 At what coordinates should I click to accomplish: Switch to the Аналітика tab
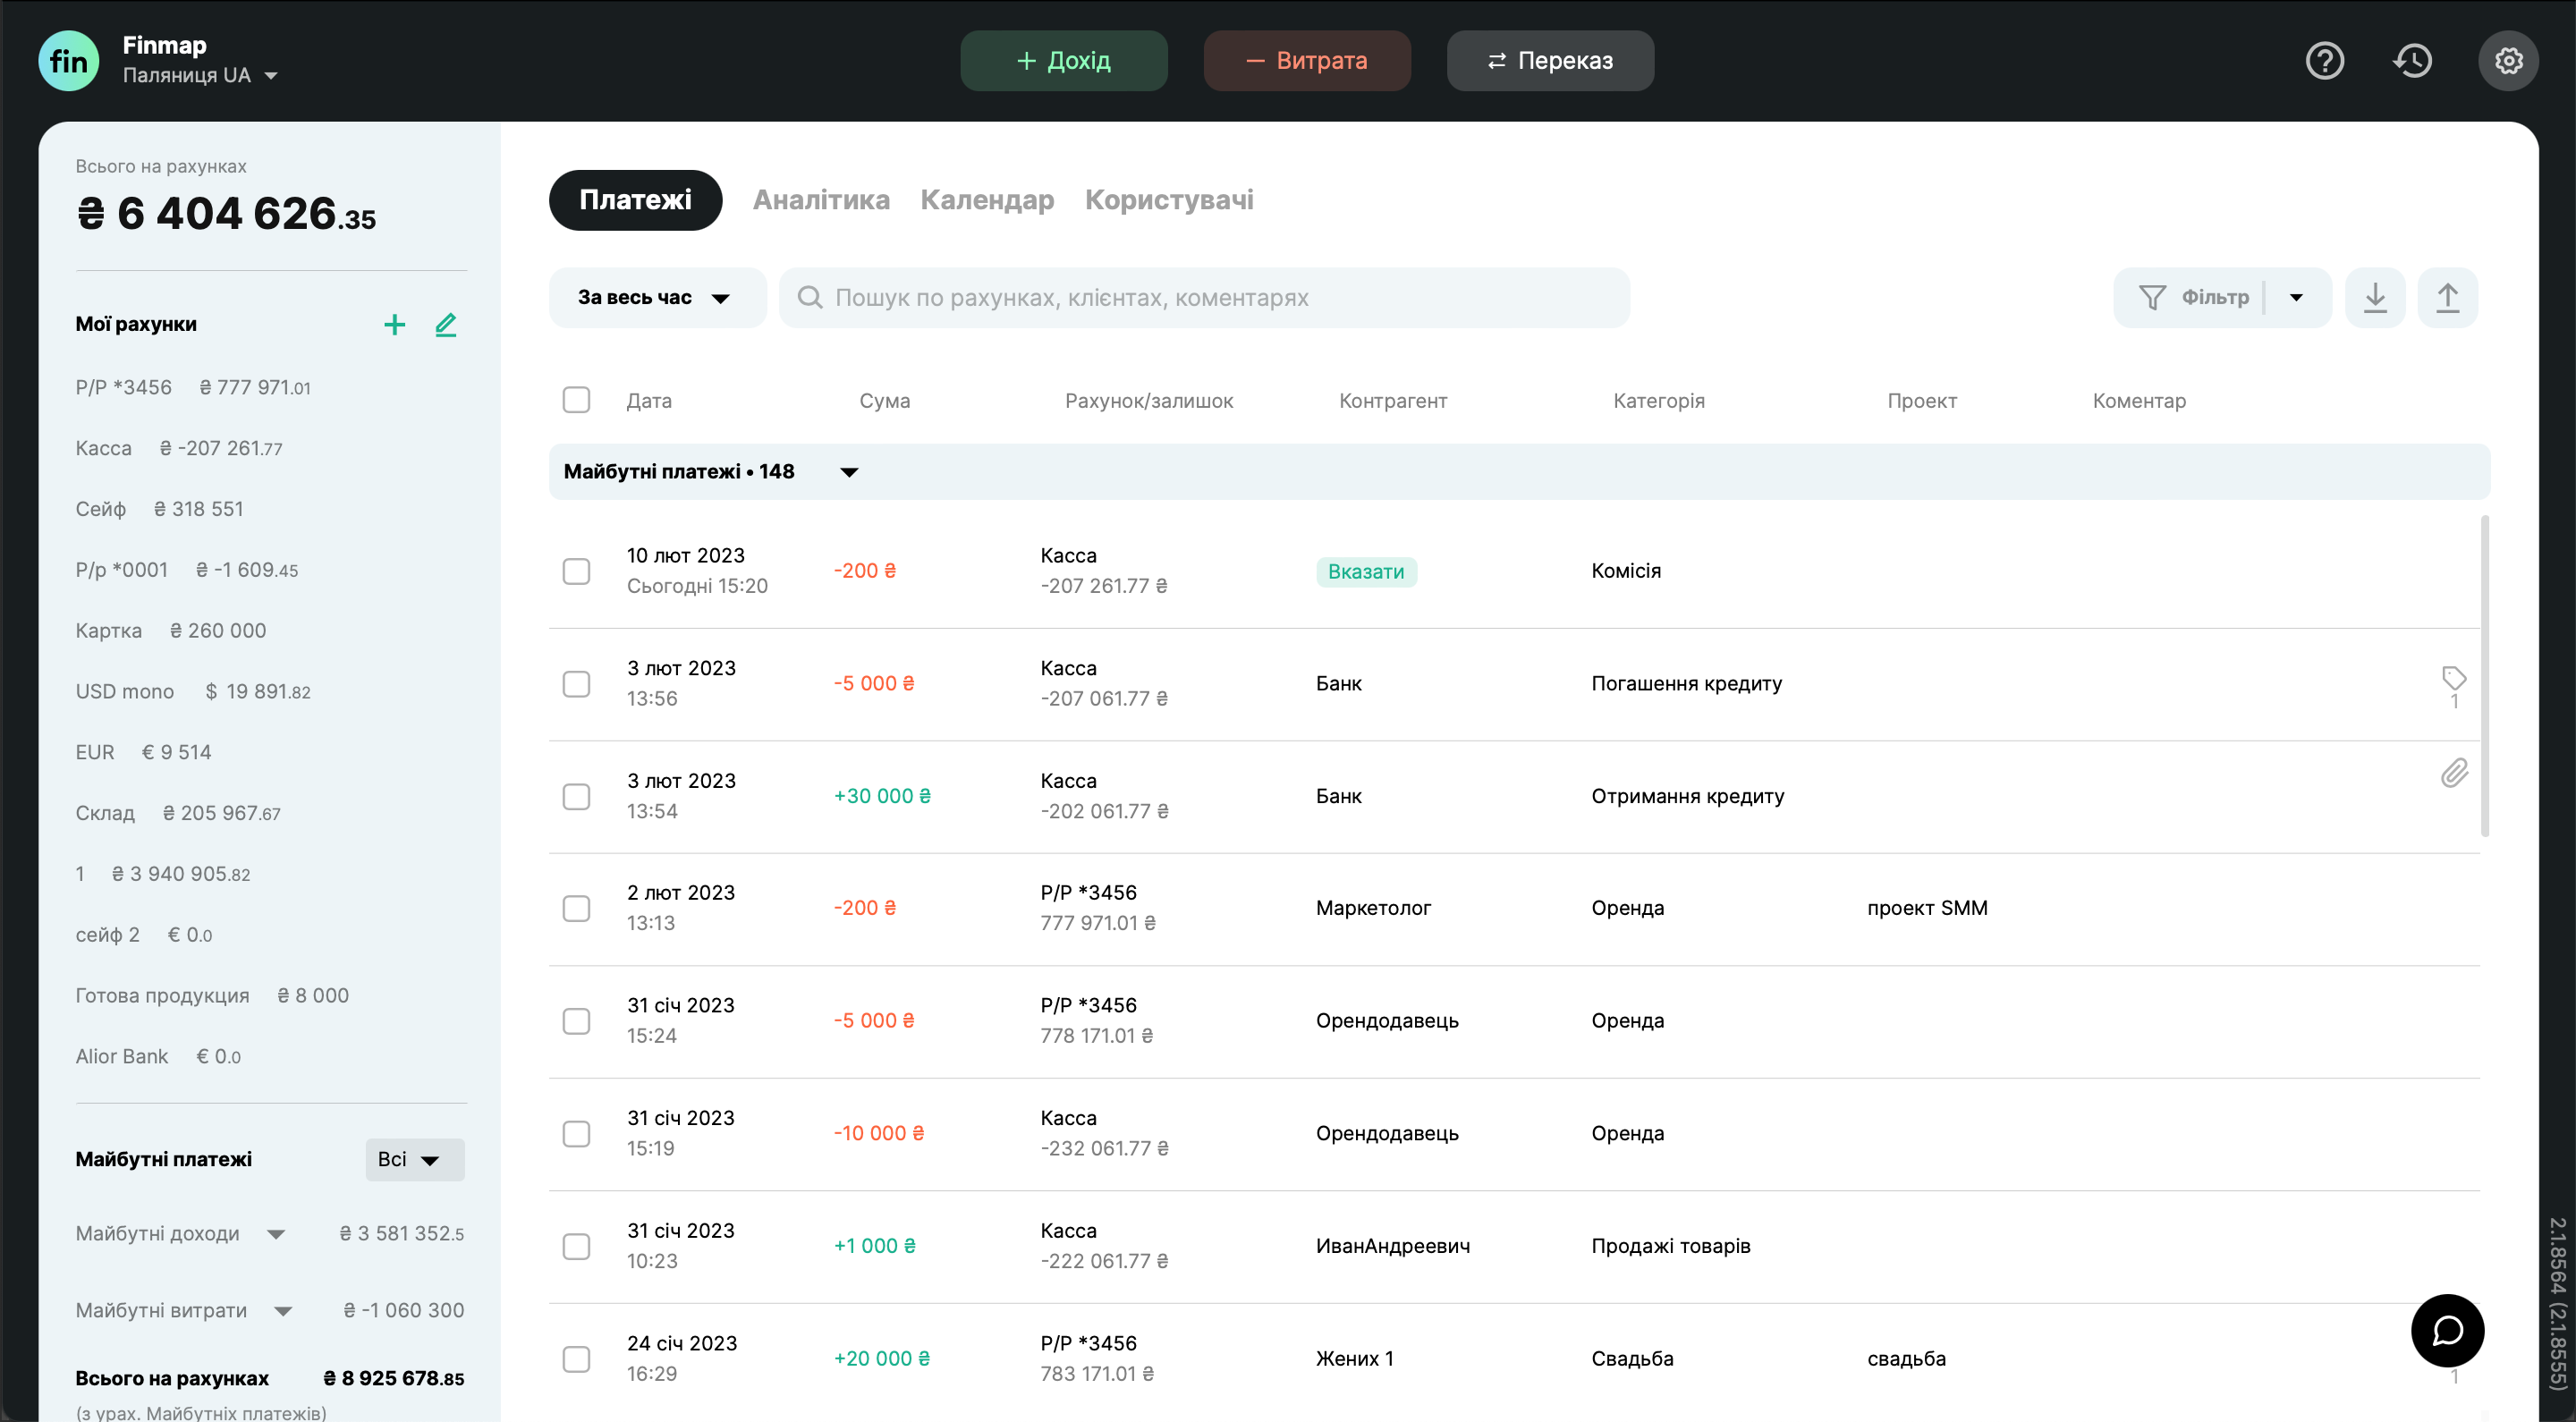coord(820,200)
